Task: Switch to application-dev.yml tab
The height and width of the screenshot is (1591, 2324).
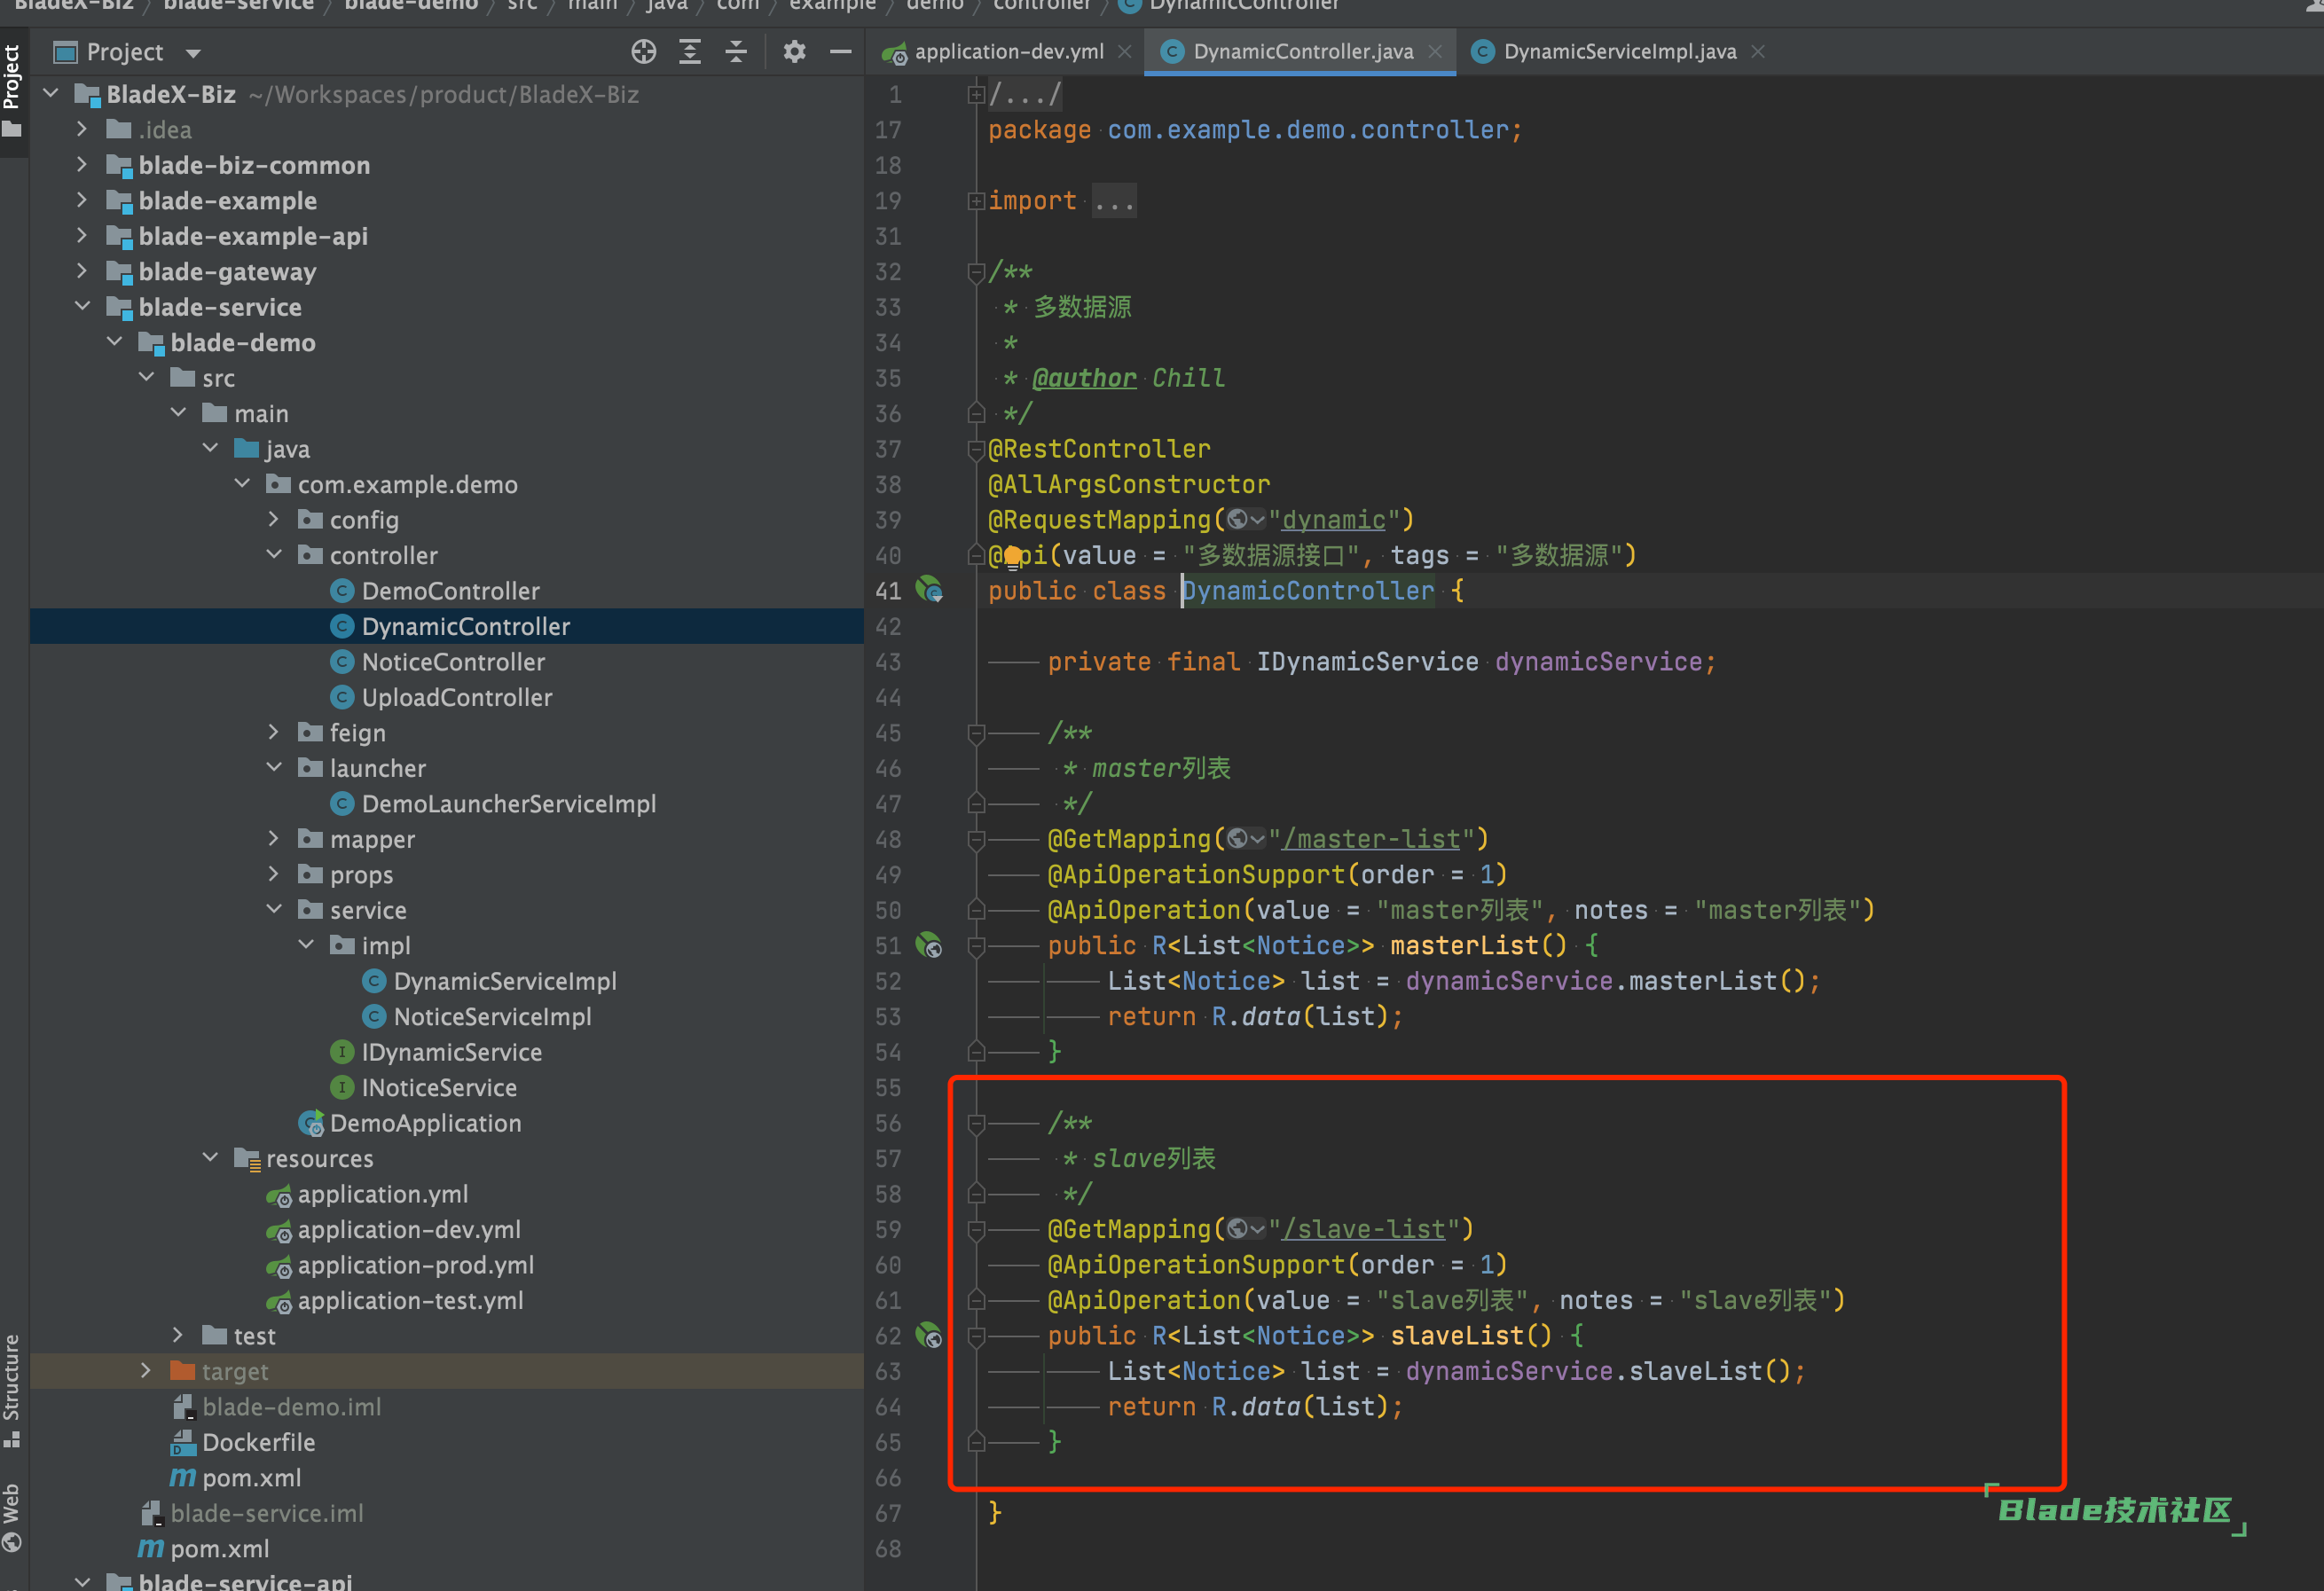Action: pos(1009,52)
